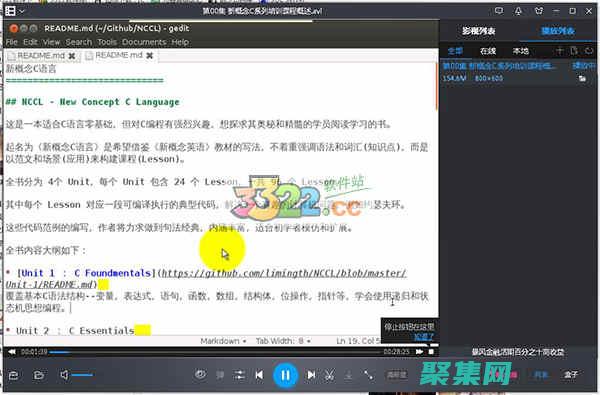
Task: Open the playback settings sliders icon
Action: click(x=240, y=375)
